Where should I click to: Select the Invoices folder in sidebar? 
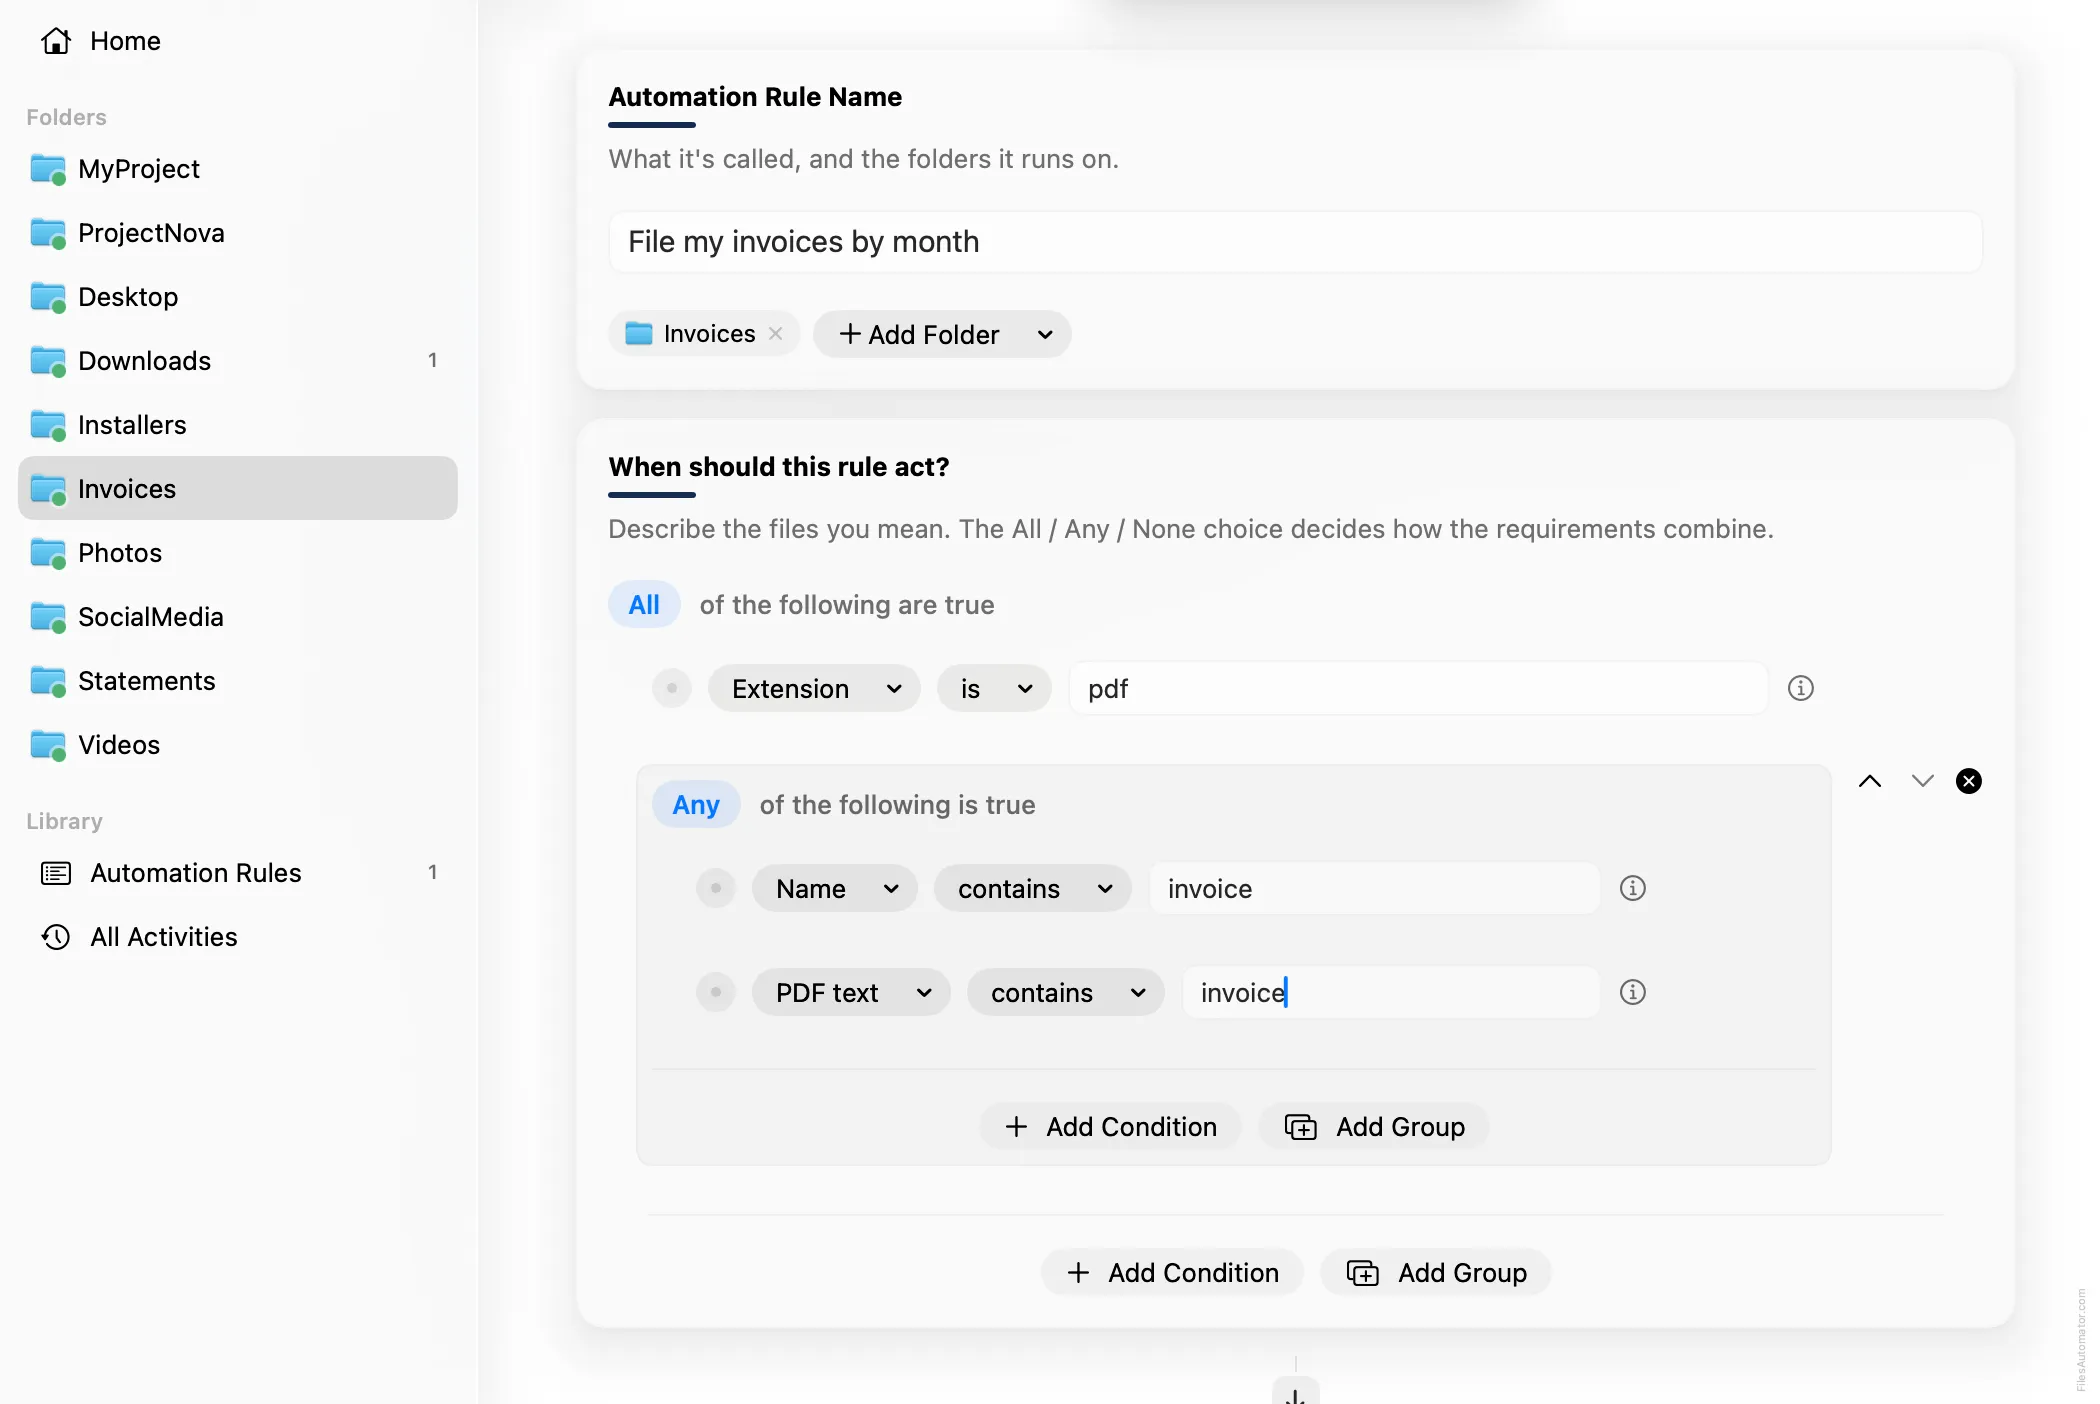pos(238,489)
